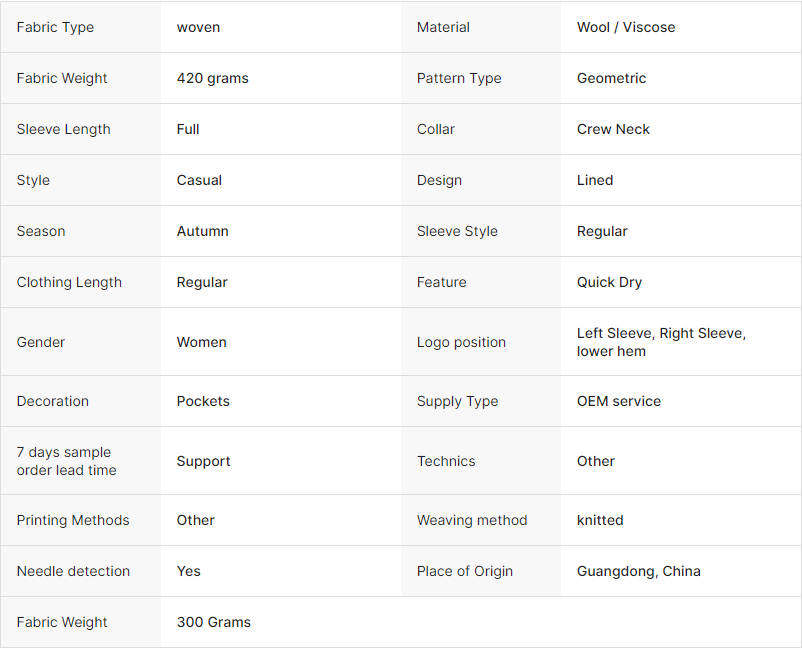Click the "Sleeve Length" label

pos(63,129)
